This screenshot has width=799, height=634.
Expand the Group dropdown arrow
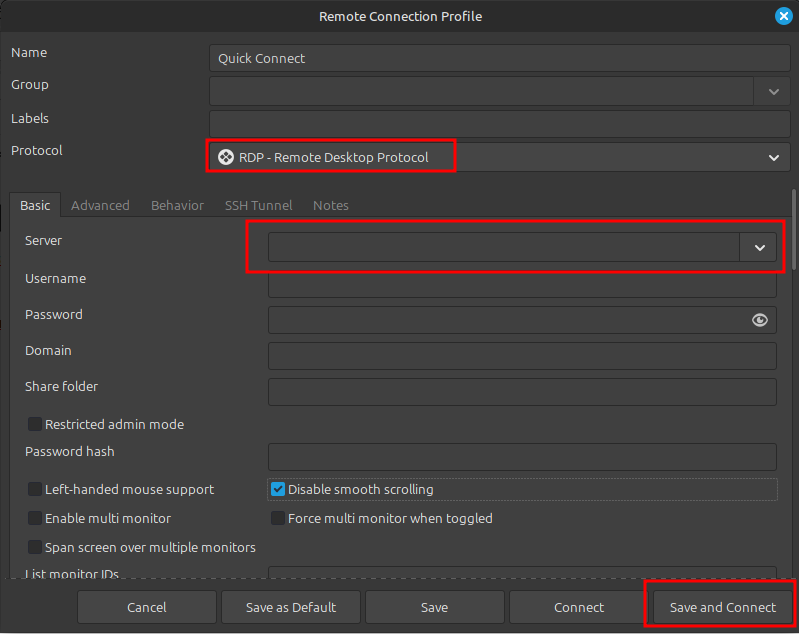[773, 91]
